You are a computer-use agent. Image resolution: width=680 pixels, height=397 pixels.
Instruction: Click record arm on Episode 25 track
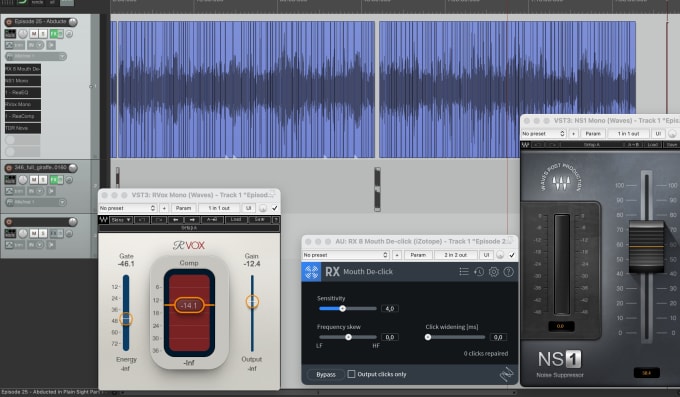click(9, 22)
